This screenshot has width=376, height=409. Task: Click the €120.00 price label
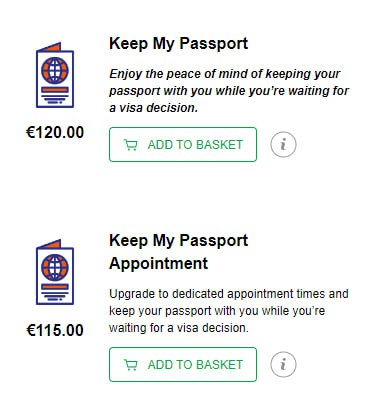[x=55, y=132]
